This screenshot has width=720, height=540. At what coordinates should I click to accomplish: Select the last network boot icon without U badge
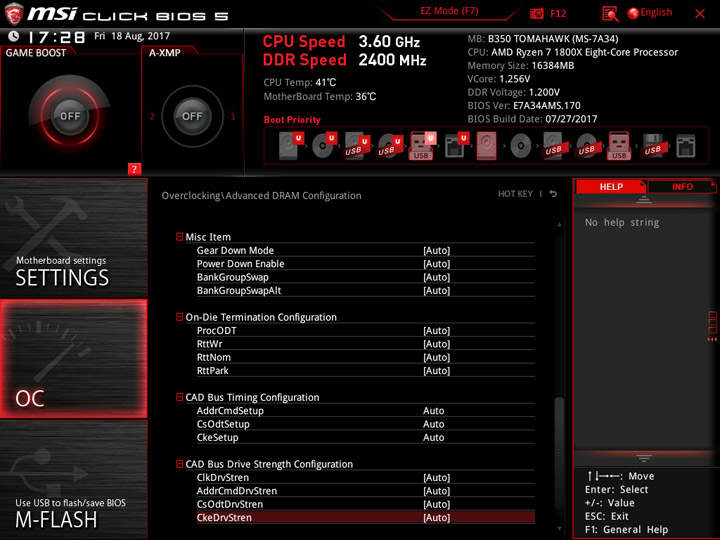686,146
